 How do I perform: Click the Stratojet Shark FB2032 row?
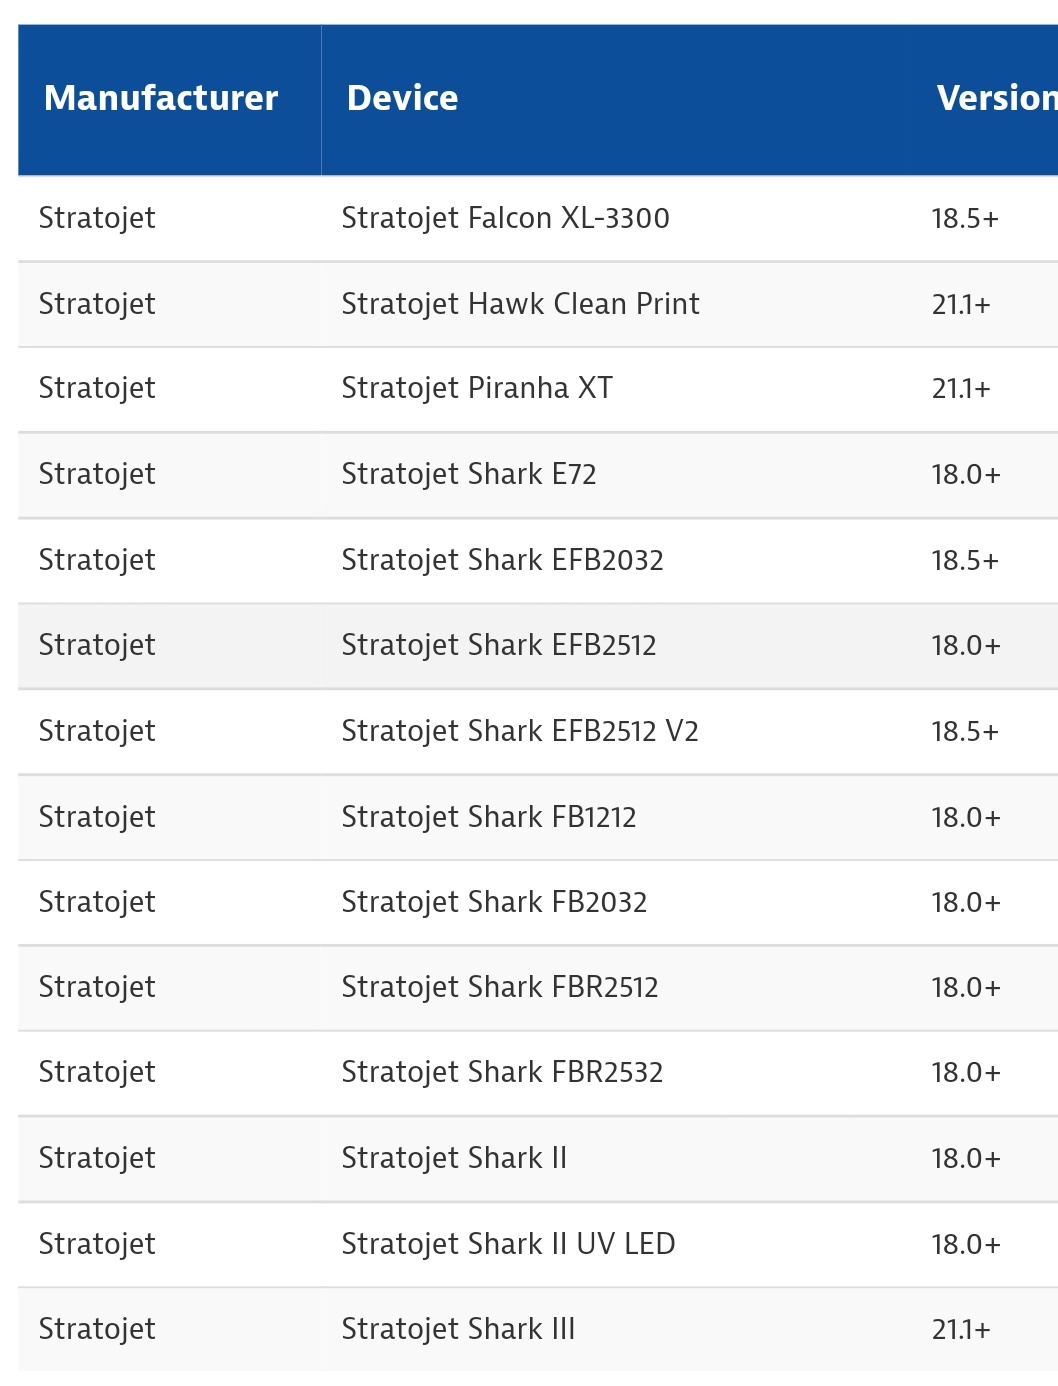pos(538,903)
